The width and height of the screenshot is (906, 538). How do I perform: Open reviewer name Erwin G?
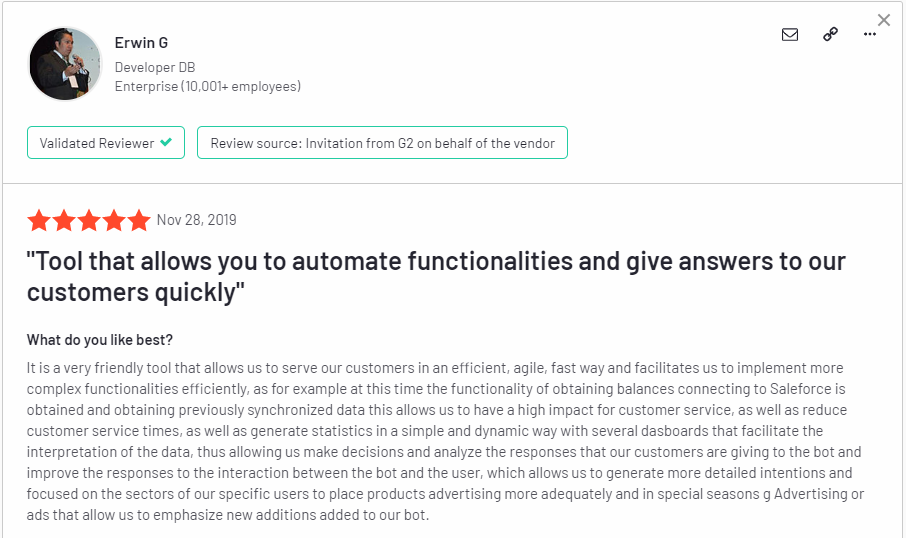(141, 43)
